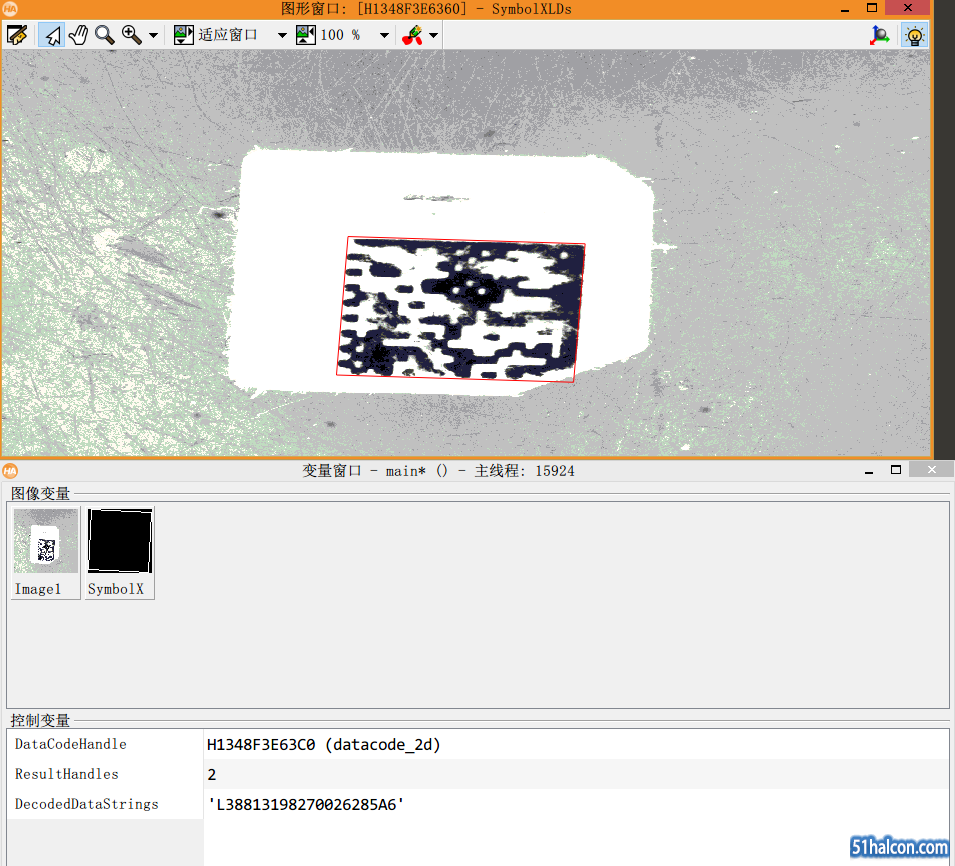
Task: Select the Image1 variable thumbnail
Action: pyautogui.click(x=46, y=552)
